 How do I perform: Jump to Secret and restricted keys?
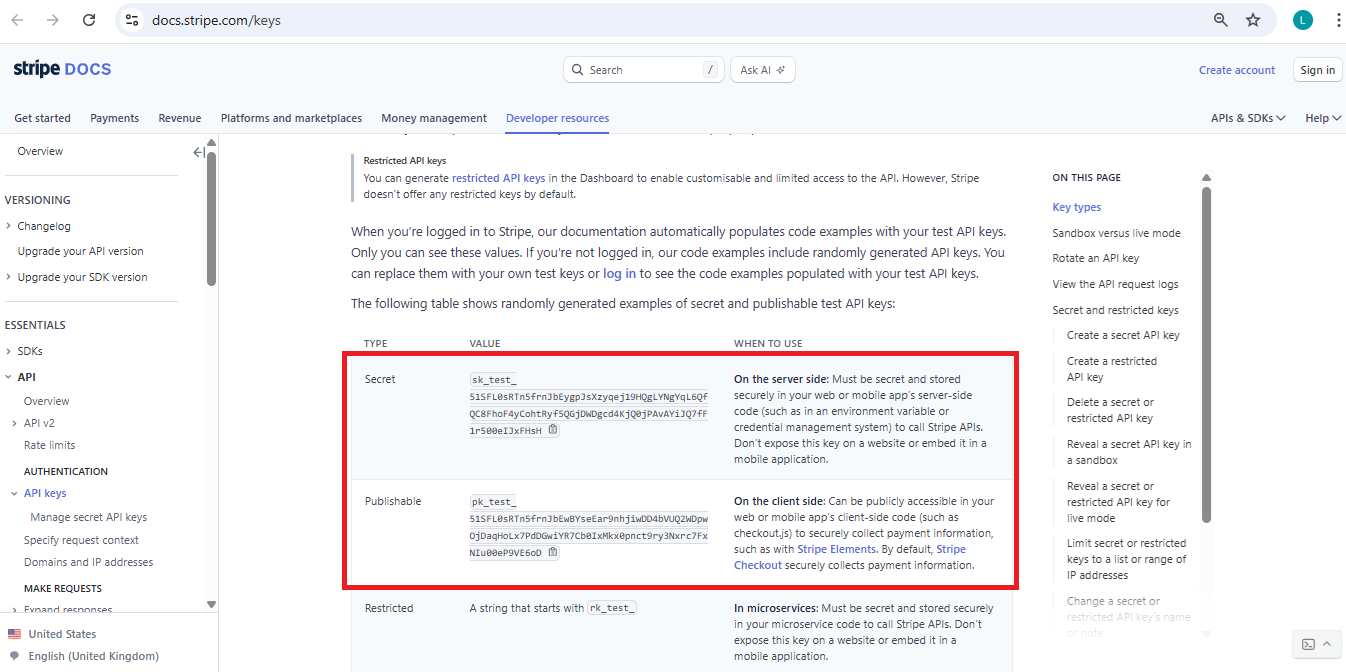[1115, 310]
